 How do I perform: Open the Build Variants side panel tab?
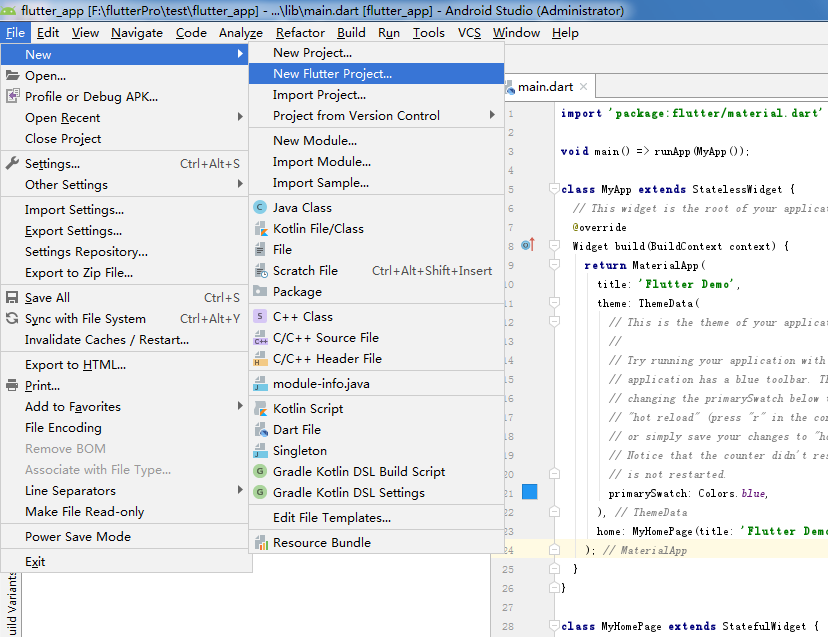[x=12, y=605]
